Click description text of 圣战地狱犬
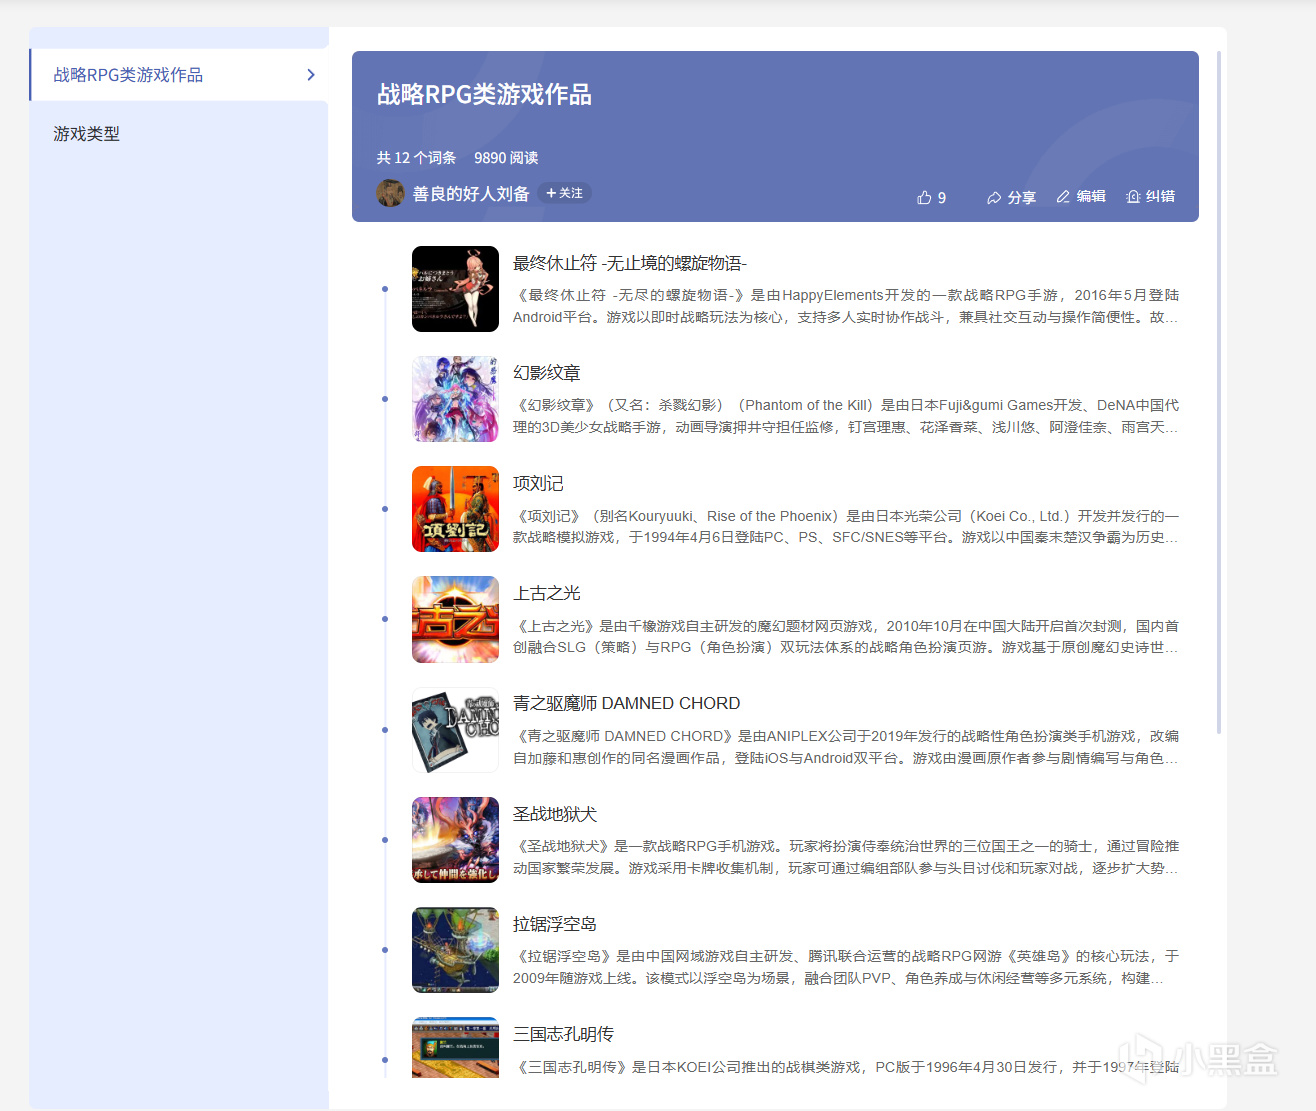1316x1111 pixels. [846, 857]
